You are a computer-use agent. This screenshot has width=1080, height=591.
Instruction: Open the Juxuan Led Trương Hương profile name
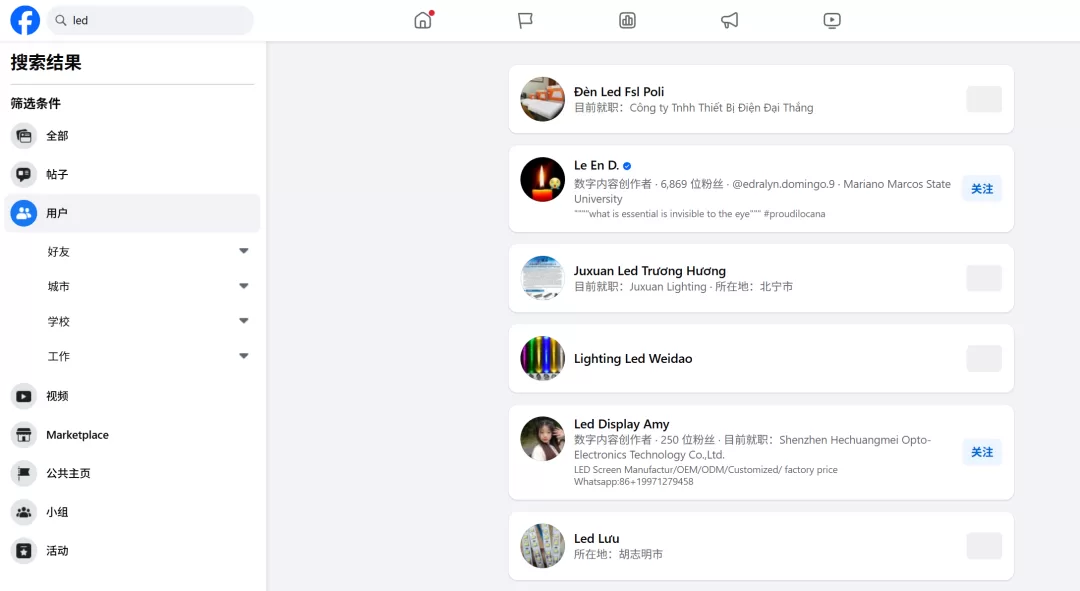(650, 271)
